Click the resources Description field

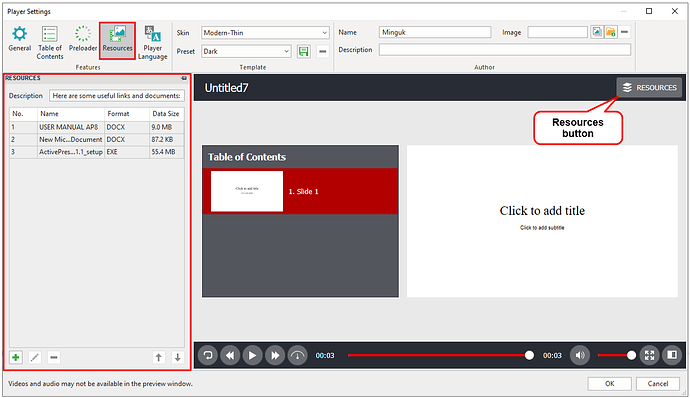[x=117, y=96]
